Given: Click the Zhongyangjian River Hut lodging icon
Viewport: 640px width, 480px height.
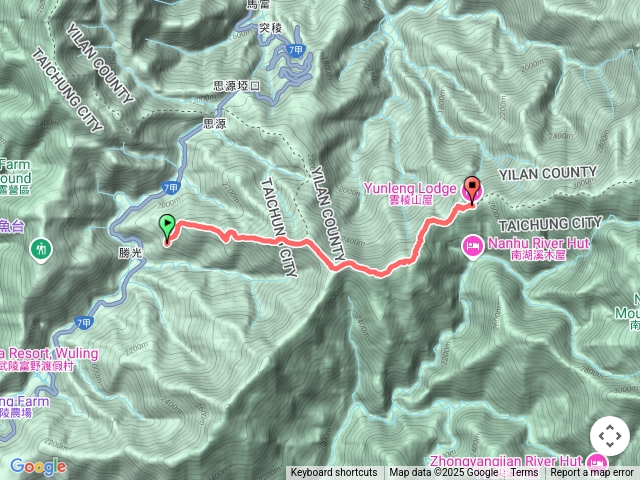Looking at the screenshot, I should (597, 464).
